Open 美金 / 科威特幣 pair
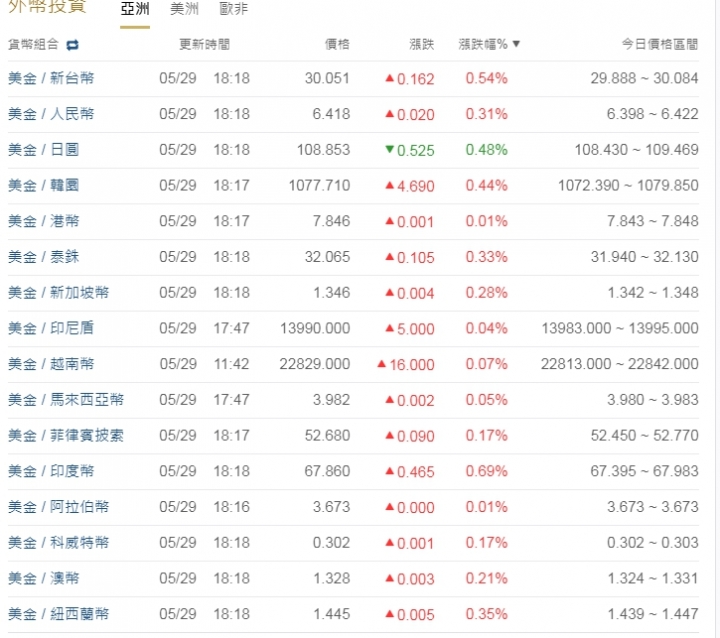Viewport: 720px width, 638px height. point(58,543)
